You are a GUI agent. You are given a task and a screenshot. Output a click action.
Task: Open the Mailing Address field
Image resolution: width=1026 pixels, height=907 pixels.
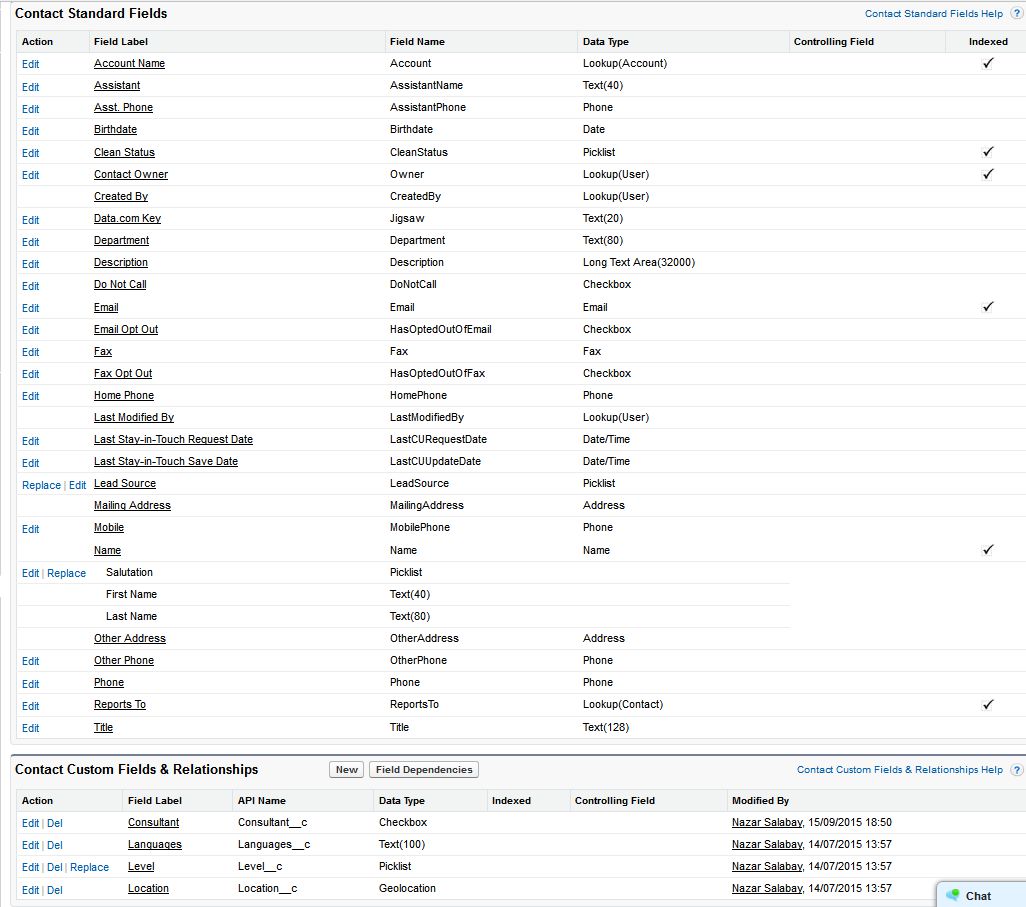[x=132, y=505]
